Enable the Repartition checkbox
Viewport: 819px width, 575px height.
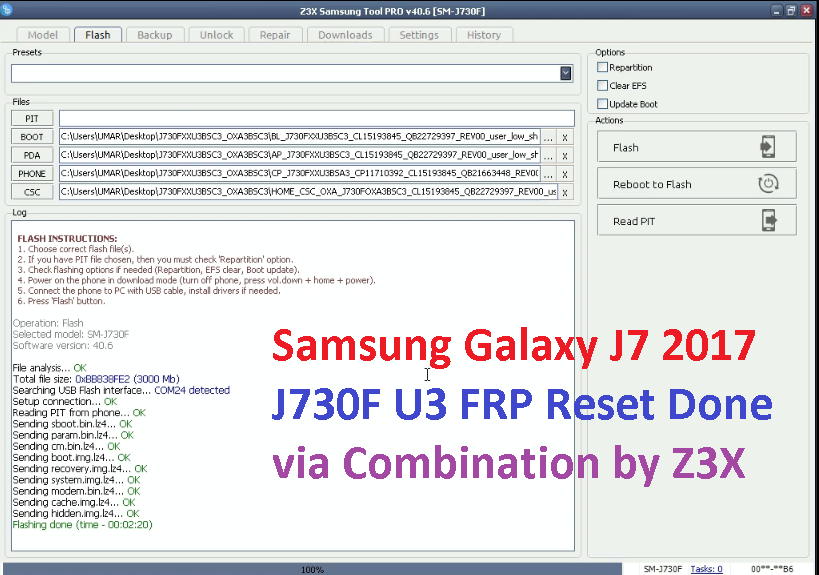pos(603,67)
